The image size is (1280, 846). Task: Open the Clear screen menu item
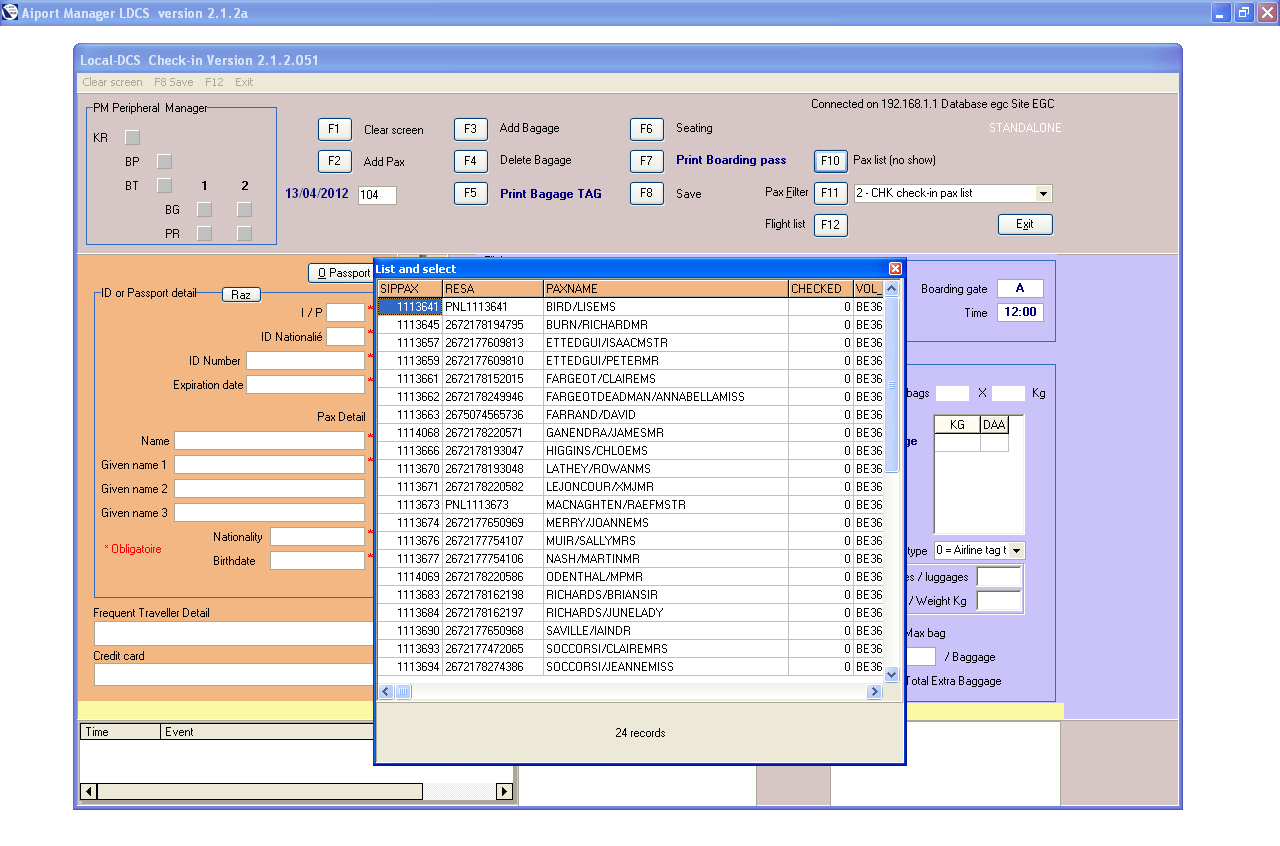112,82
